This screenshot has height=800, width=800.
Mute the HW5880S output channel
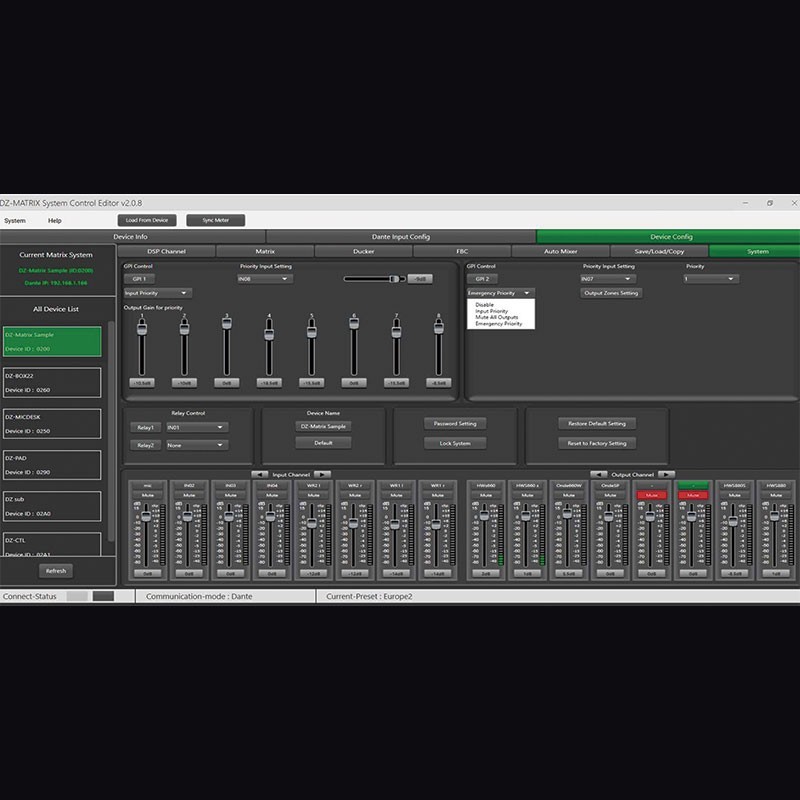point(734,495)
